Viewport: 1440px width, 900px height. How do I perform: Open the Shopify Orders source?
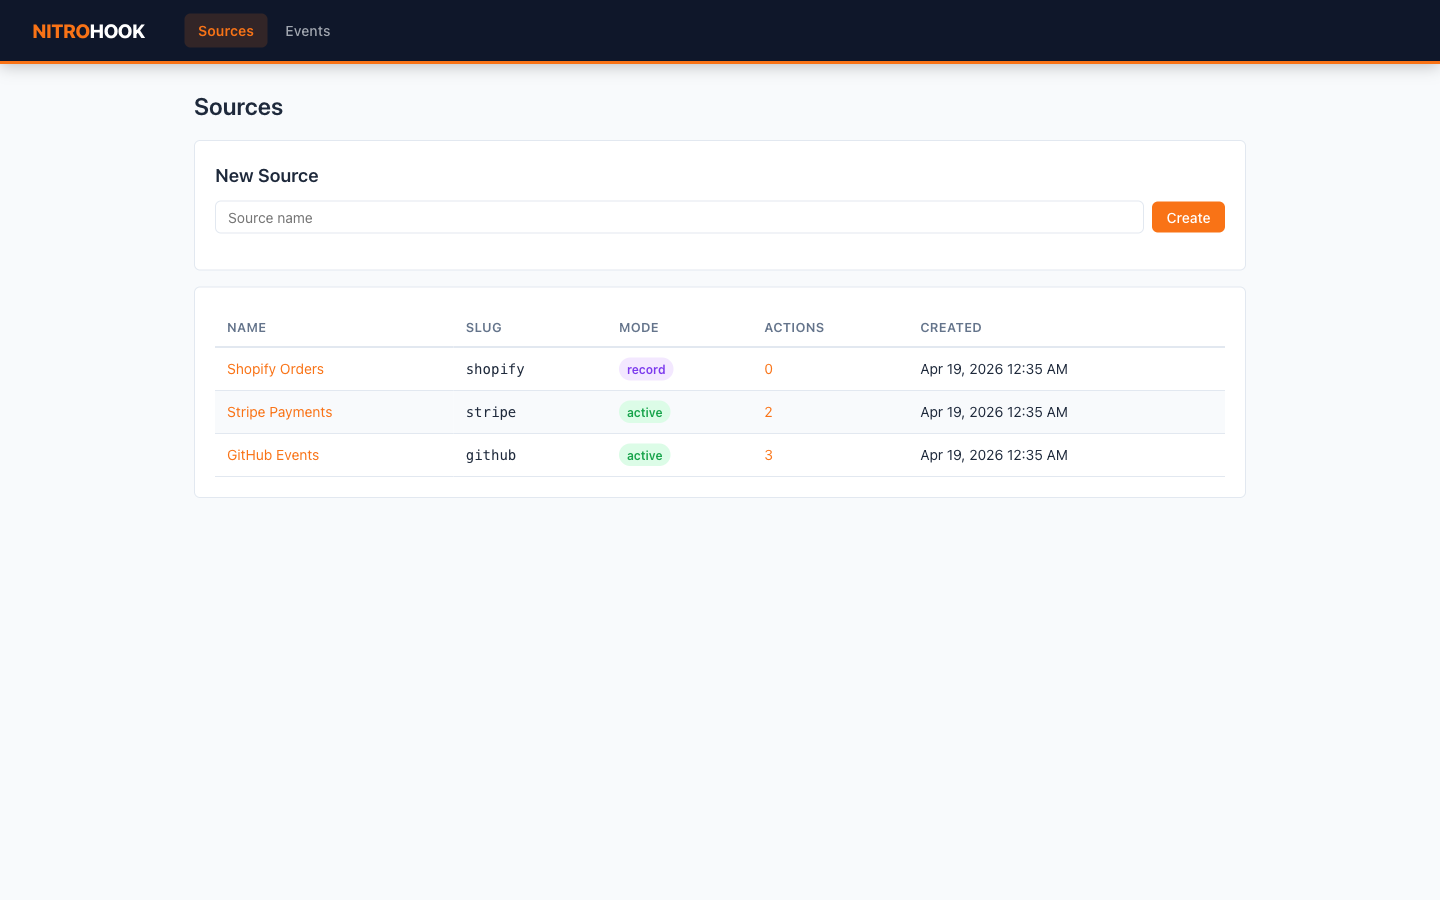pyautogui.click(x=275, y=369)
